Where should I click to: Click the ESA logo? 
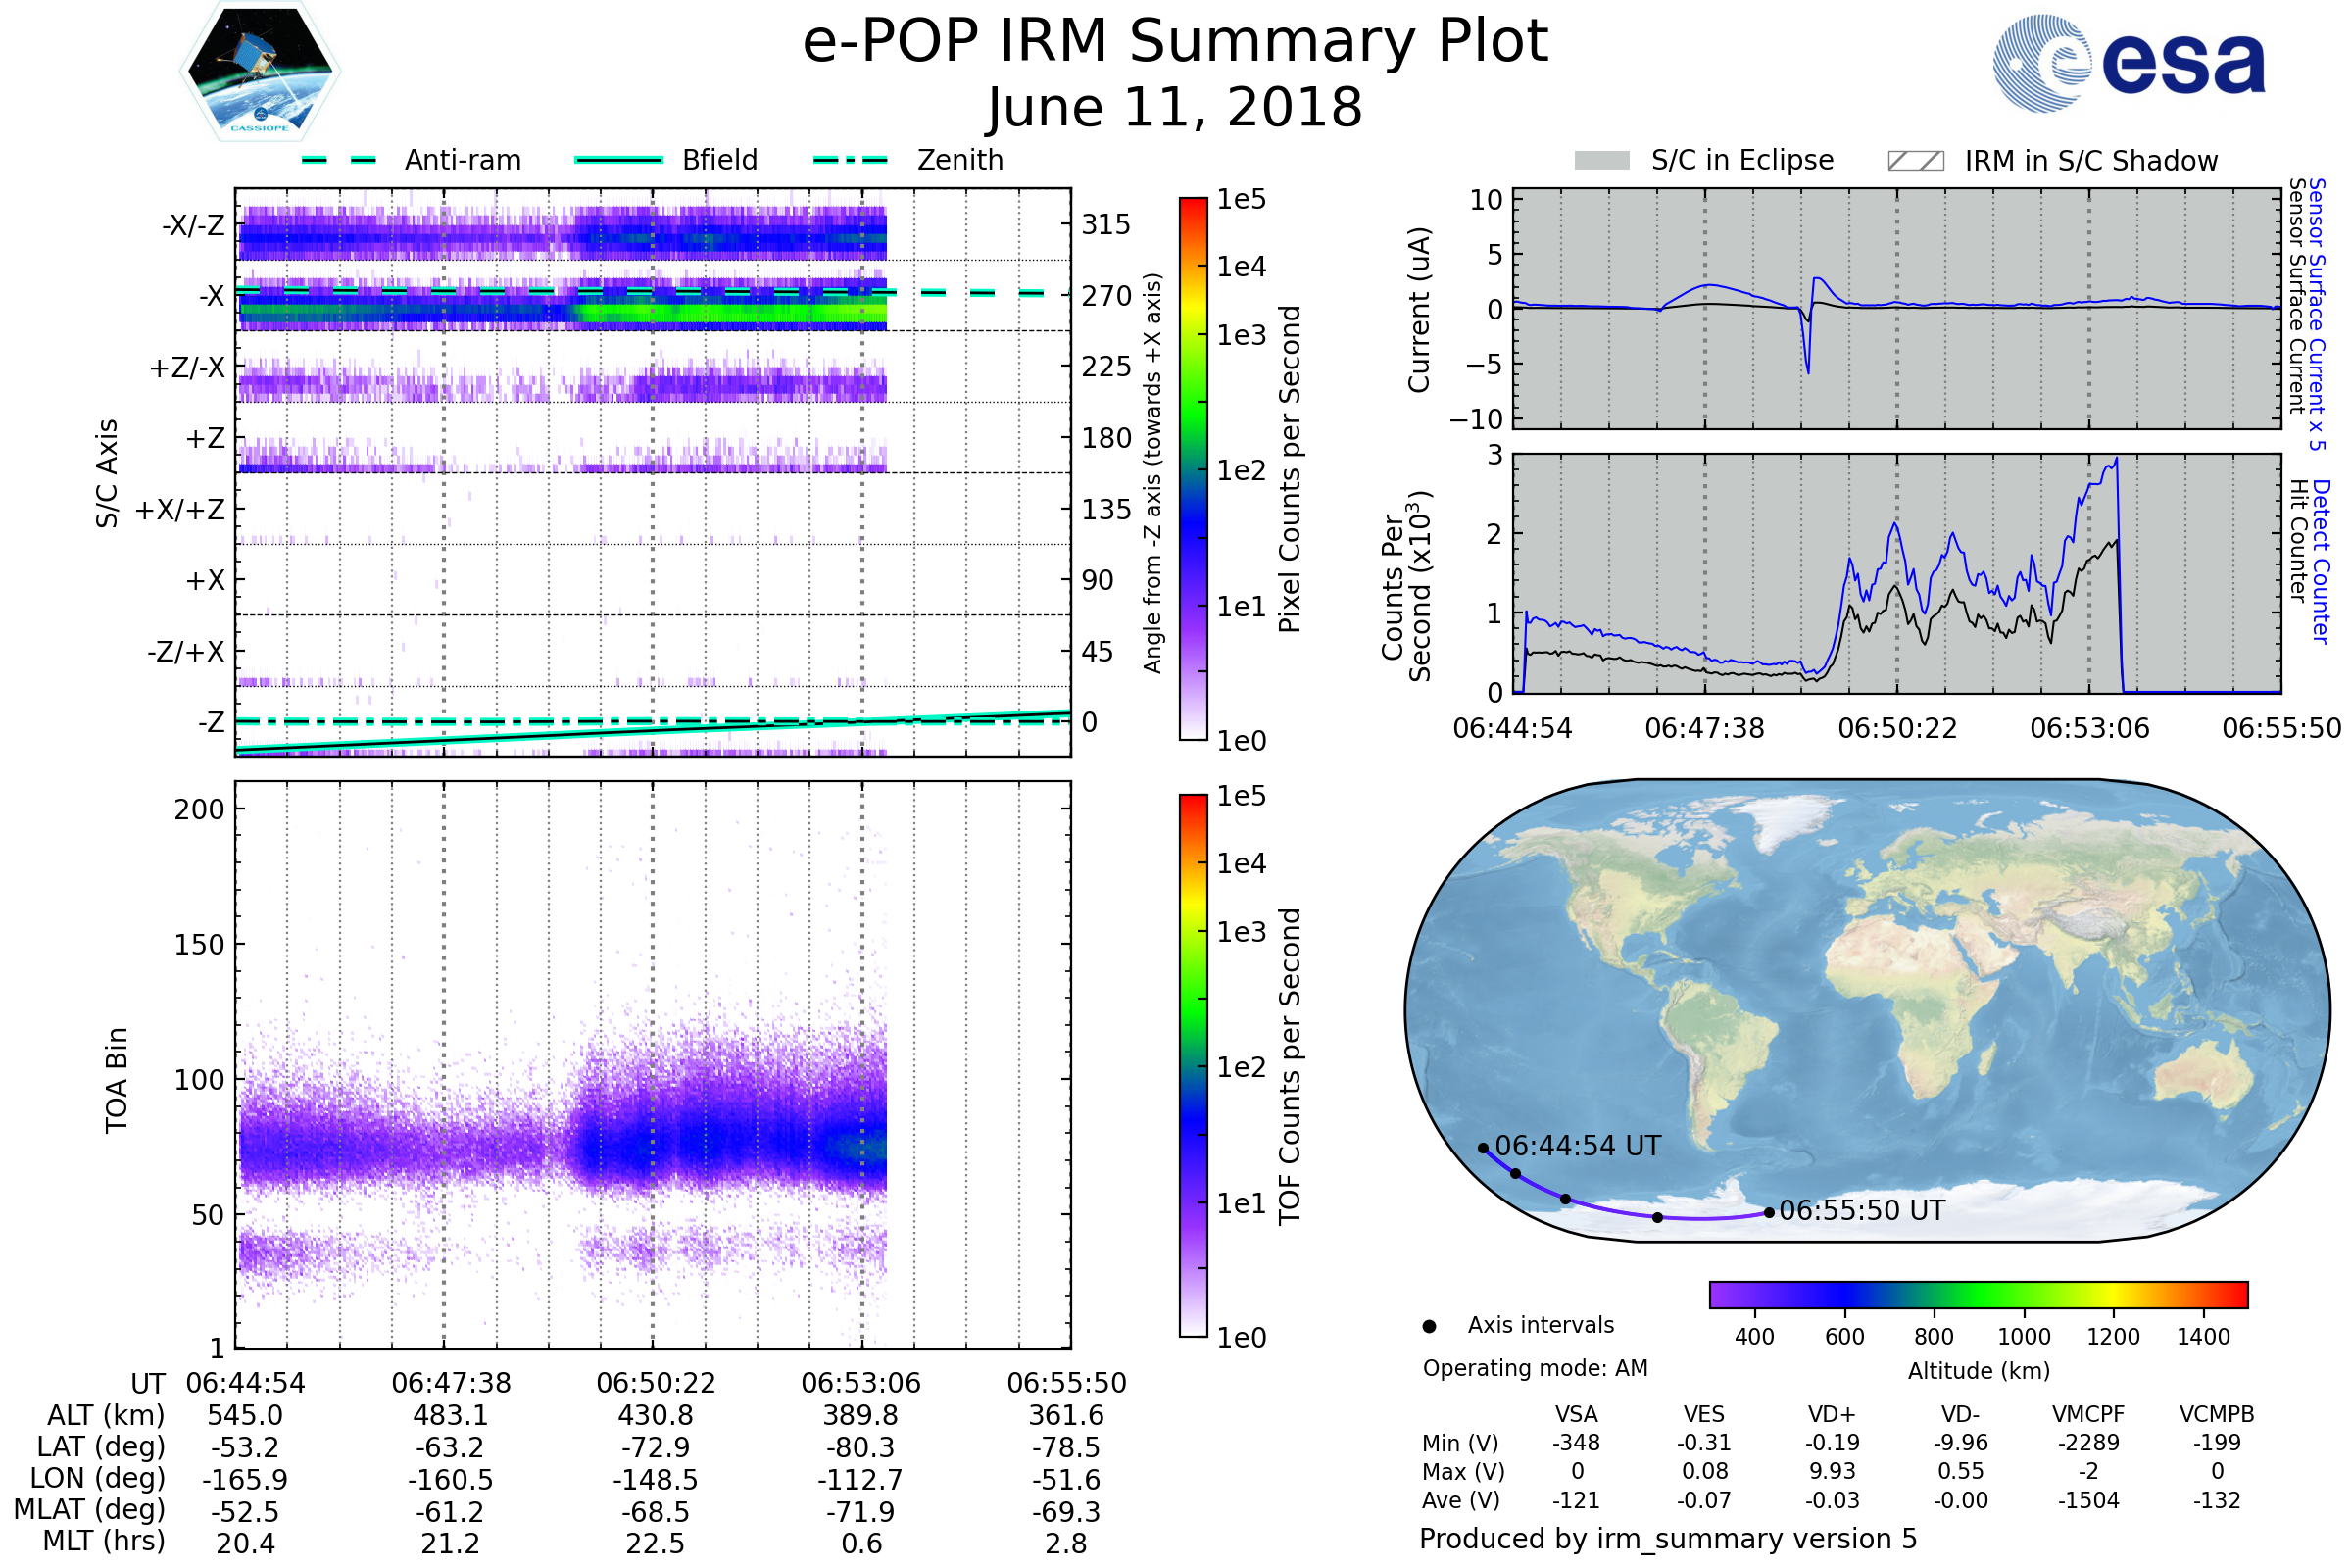click(x=2130, y=63)
